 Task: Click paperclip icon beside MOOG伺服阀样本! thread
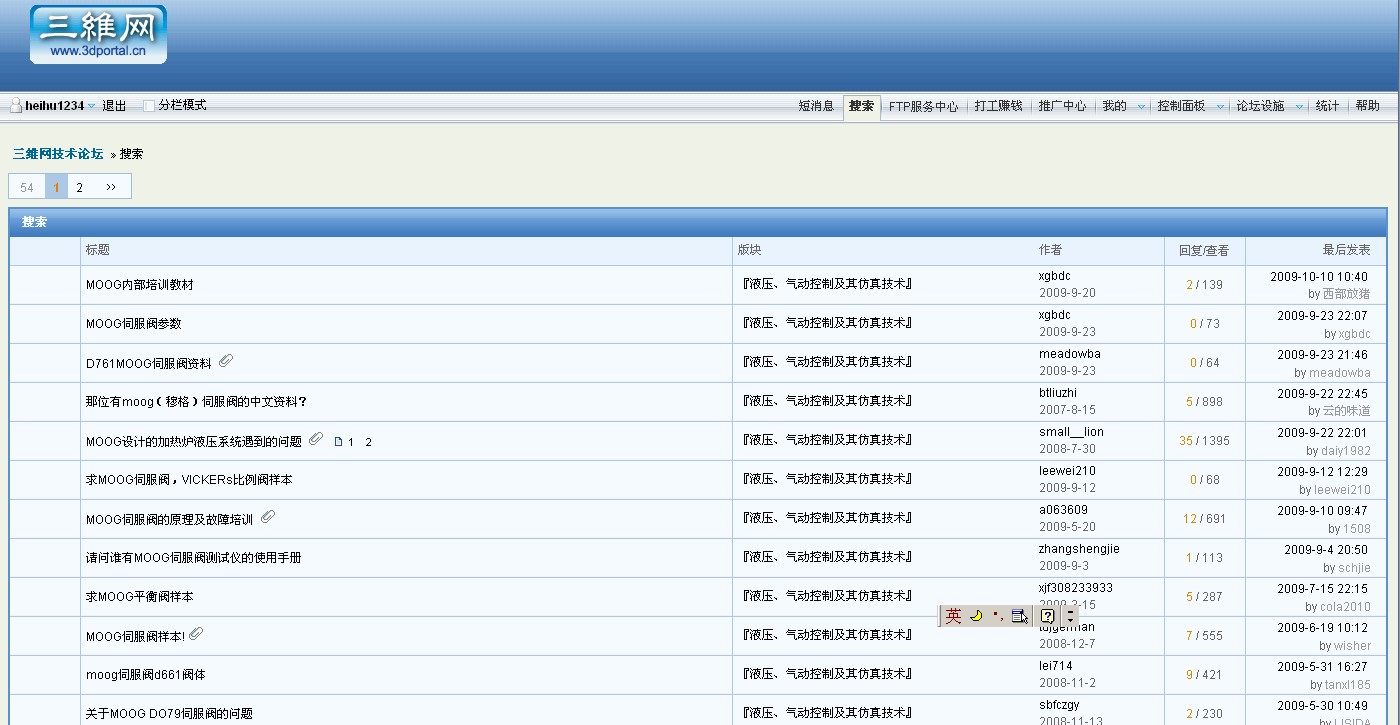click(196, 634)
